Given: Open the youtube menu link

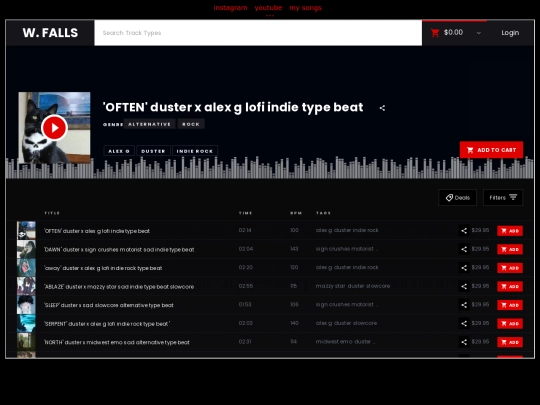Looking at the screenshot, I should (268, 8).
